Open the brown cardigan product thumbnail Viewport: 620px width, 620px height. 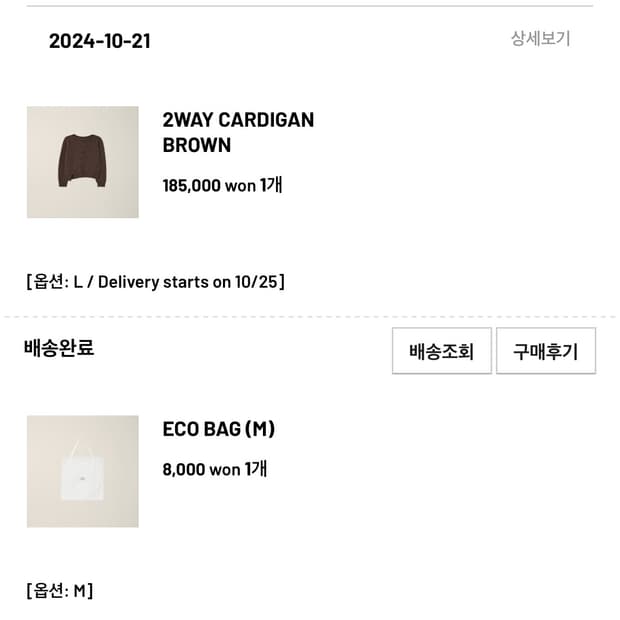82,162
